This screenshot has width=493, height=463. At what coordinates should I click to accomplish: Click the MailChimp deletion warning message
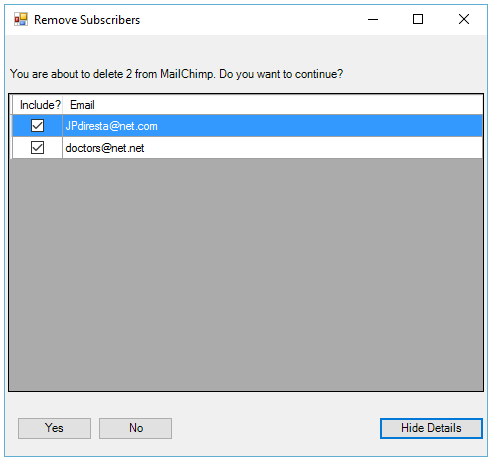(x=176, y=74)
